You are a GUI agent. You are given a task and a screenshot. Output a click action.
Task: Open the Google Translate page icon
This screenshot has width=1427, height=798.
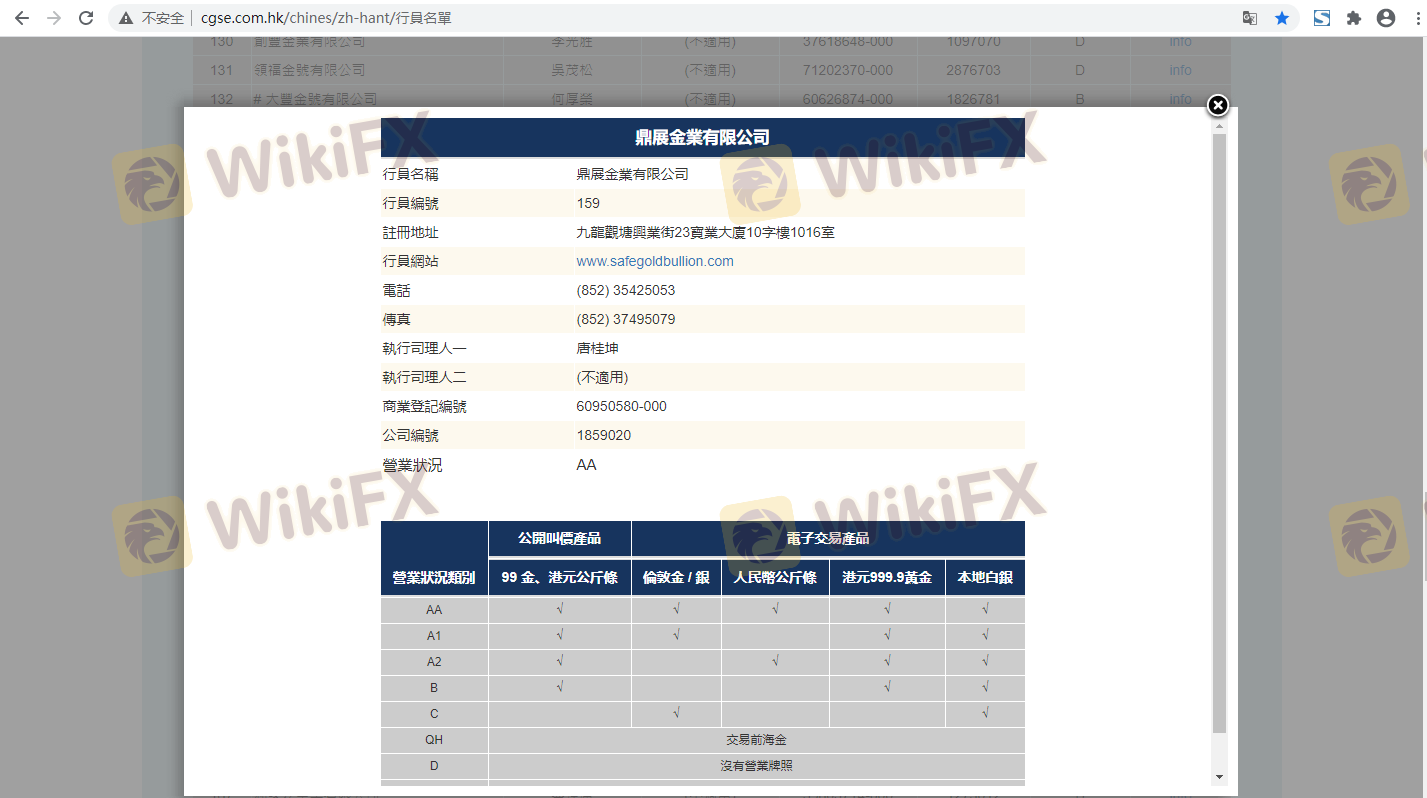1250,18
